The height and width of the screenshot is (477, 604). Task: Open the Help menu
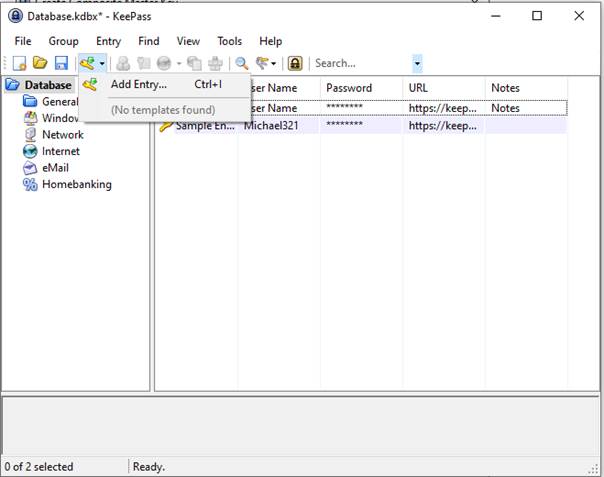click(x=270, y=41)
